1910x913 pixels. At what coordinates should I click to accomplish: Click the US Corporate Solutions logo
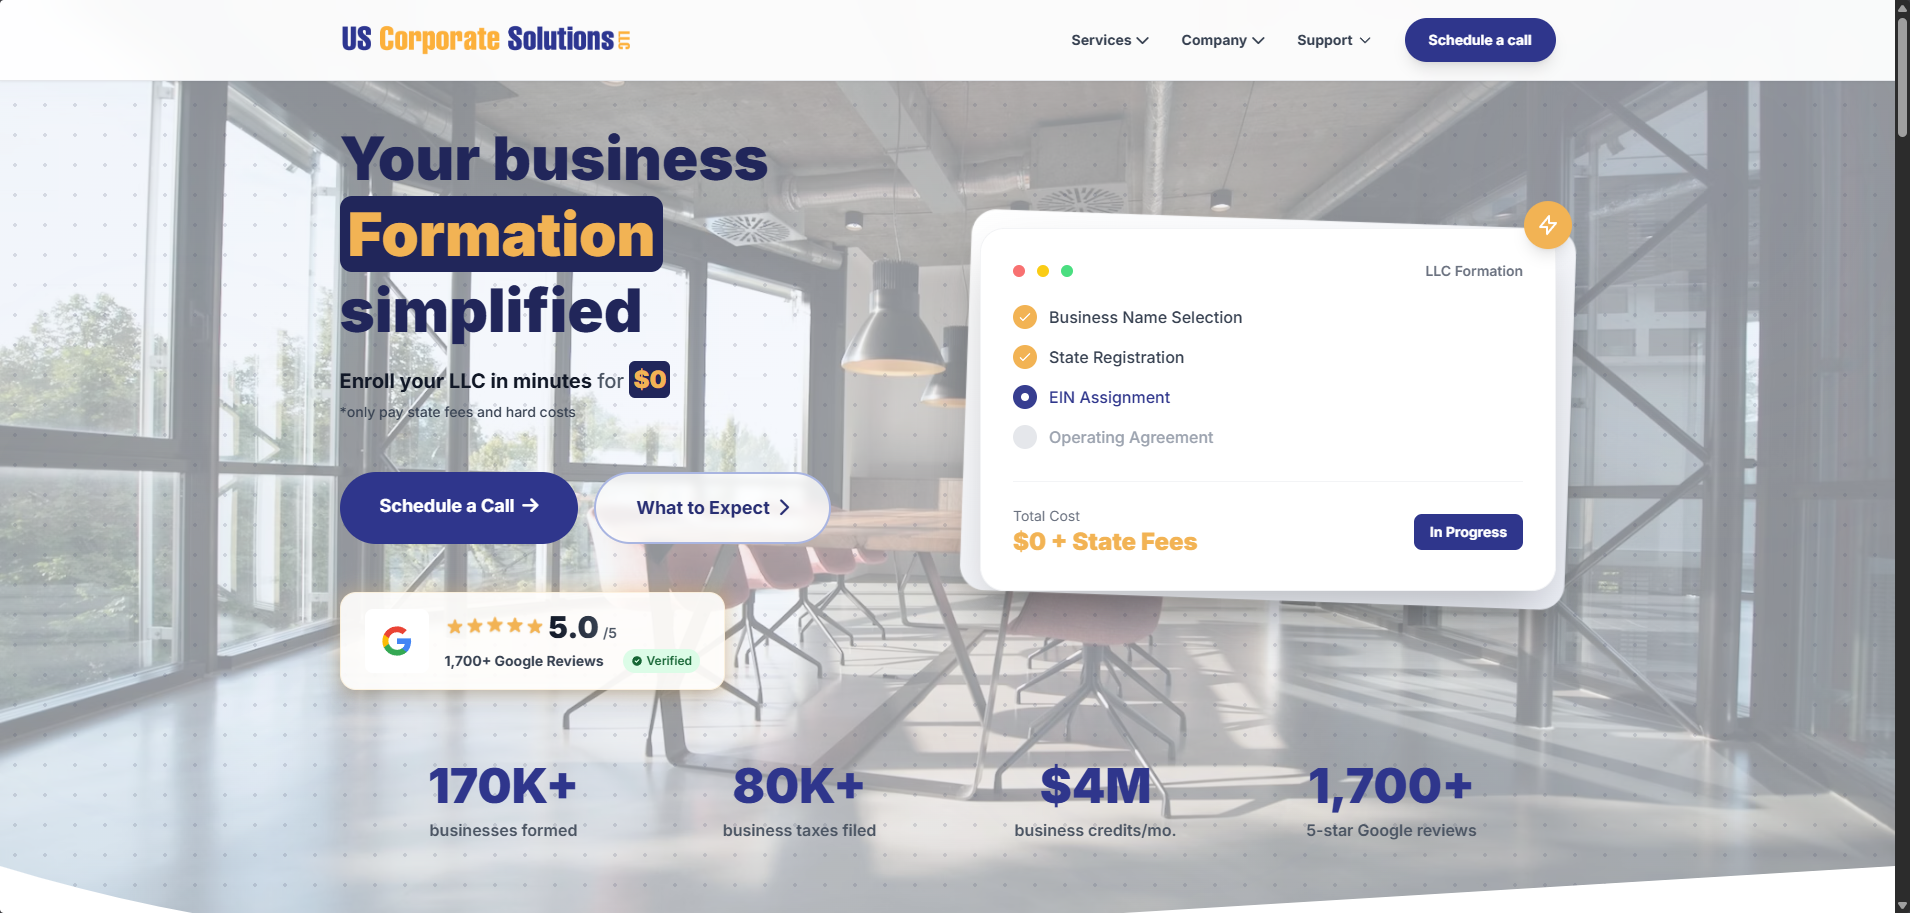486,39
